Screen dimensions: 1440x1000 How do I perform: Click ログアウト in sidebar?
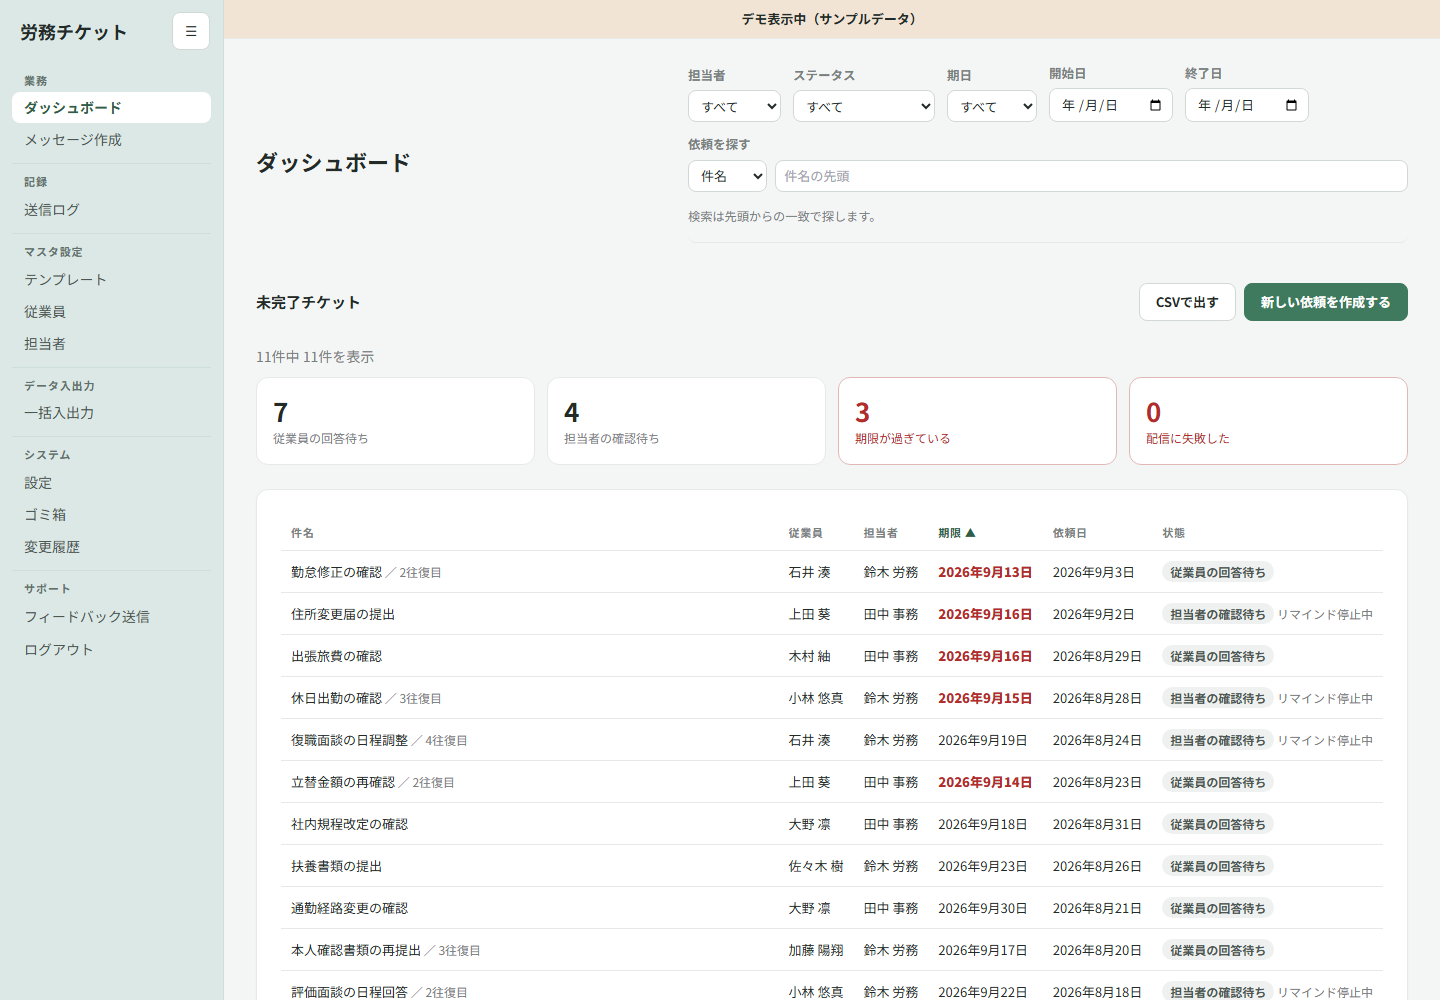[x=111, y=650]
